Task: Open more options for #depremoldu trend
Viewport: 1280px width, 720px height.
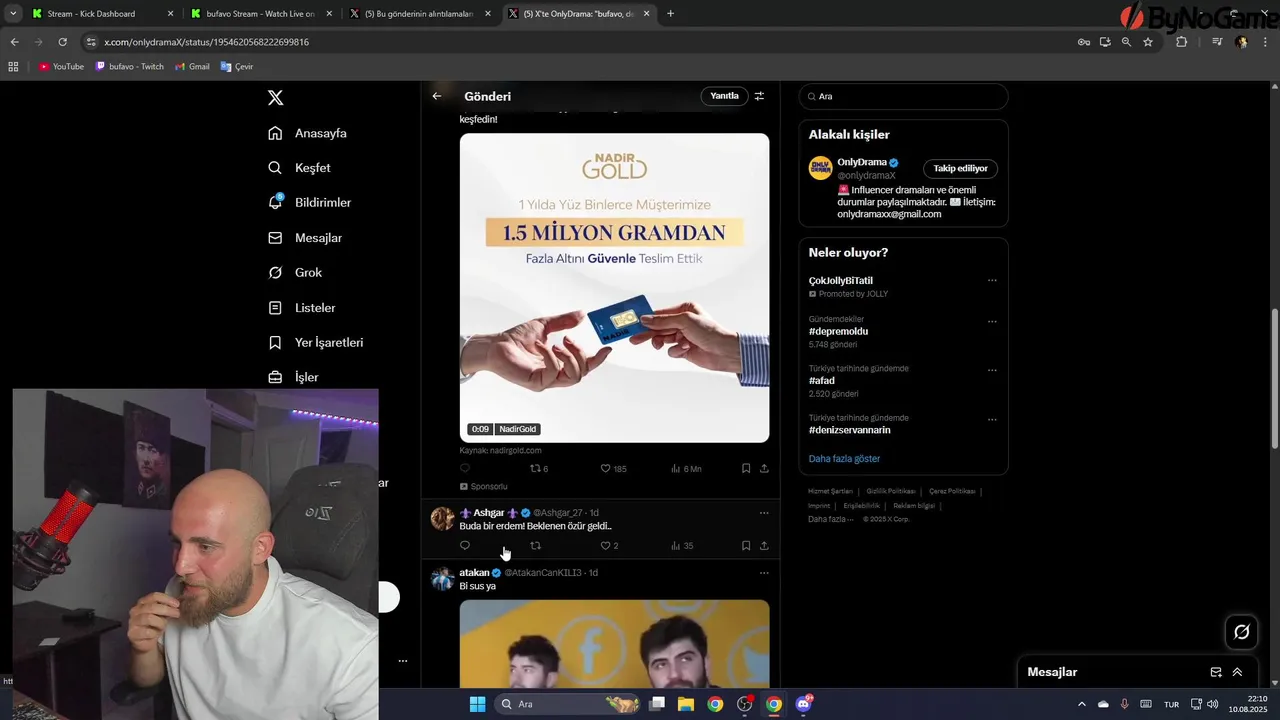Action: click(x=992, y=322)
